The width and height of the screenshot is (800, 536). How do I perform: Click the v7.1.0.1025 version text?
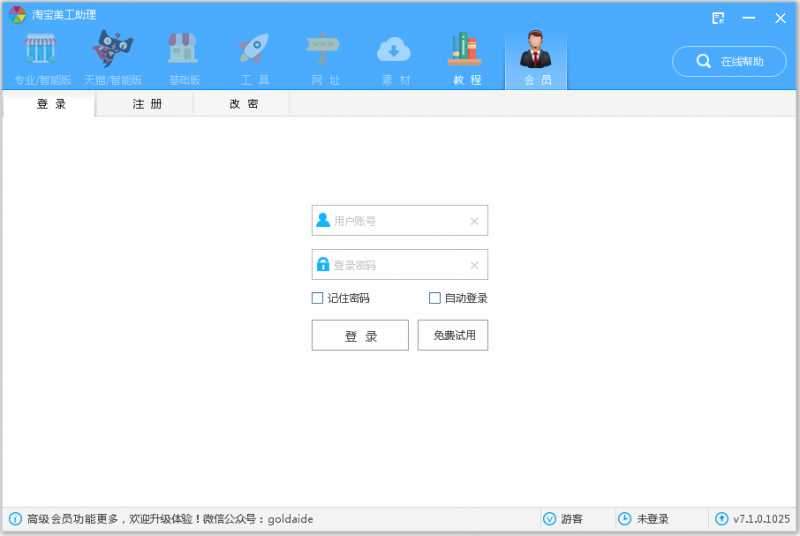(x=762, y=519)
